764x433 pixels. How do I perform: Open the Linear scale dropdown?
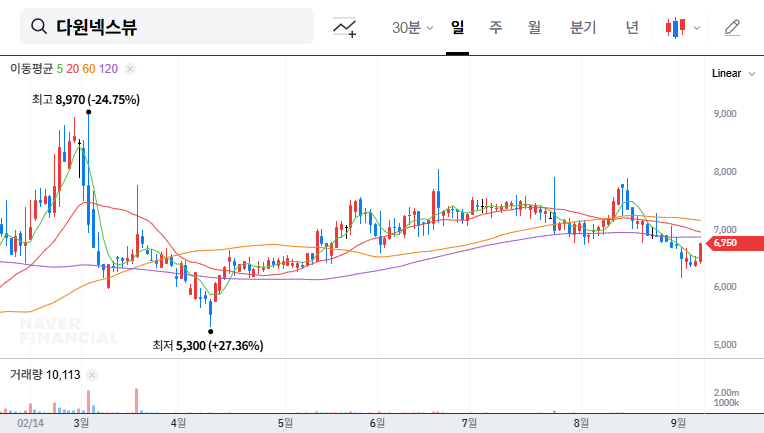click(733, 74)
